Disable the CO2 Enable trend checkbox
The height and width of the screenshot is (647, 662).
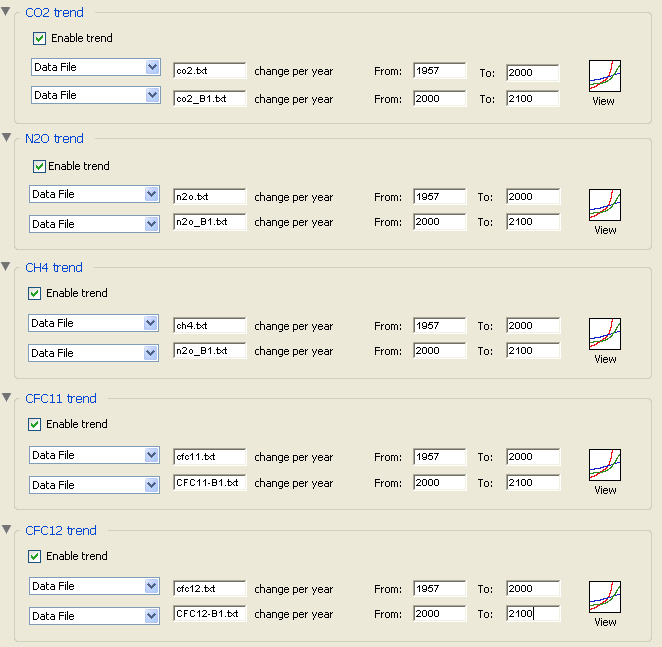pyautogui.click(x=40, y=39)
